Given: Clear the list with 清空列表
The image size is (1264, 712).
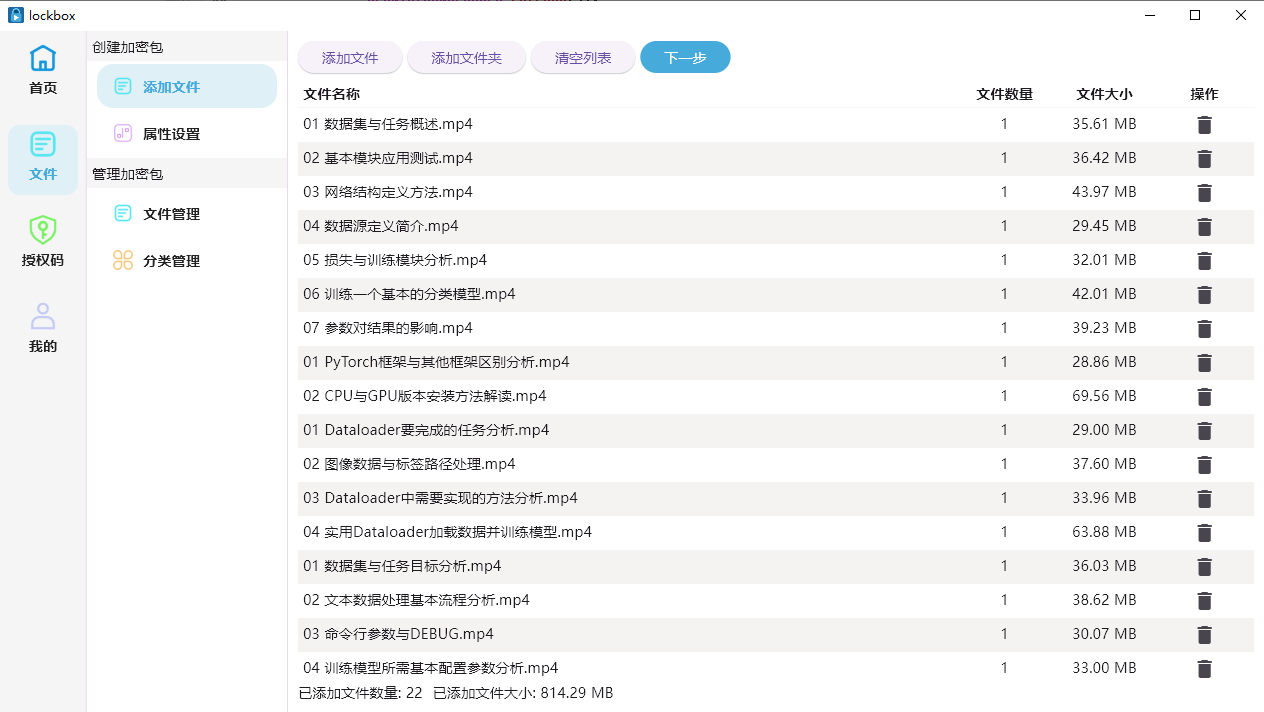Looking at the screenshot, I should coord(583,58).
